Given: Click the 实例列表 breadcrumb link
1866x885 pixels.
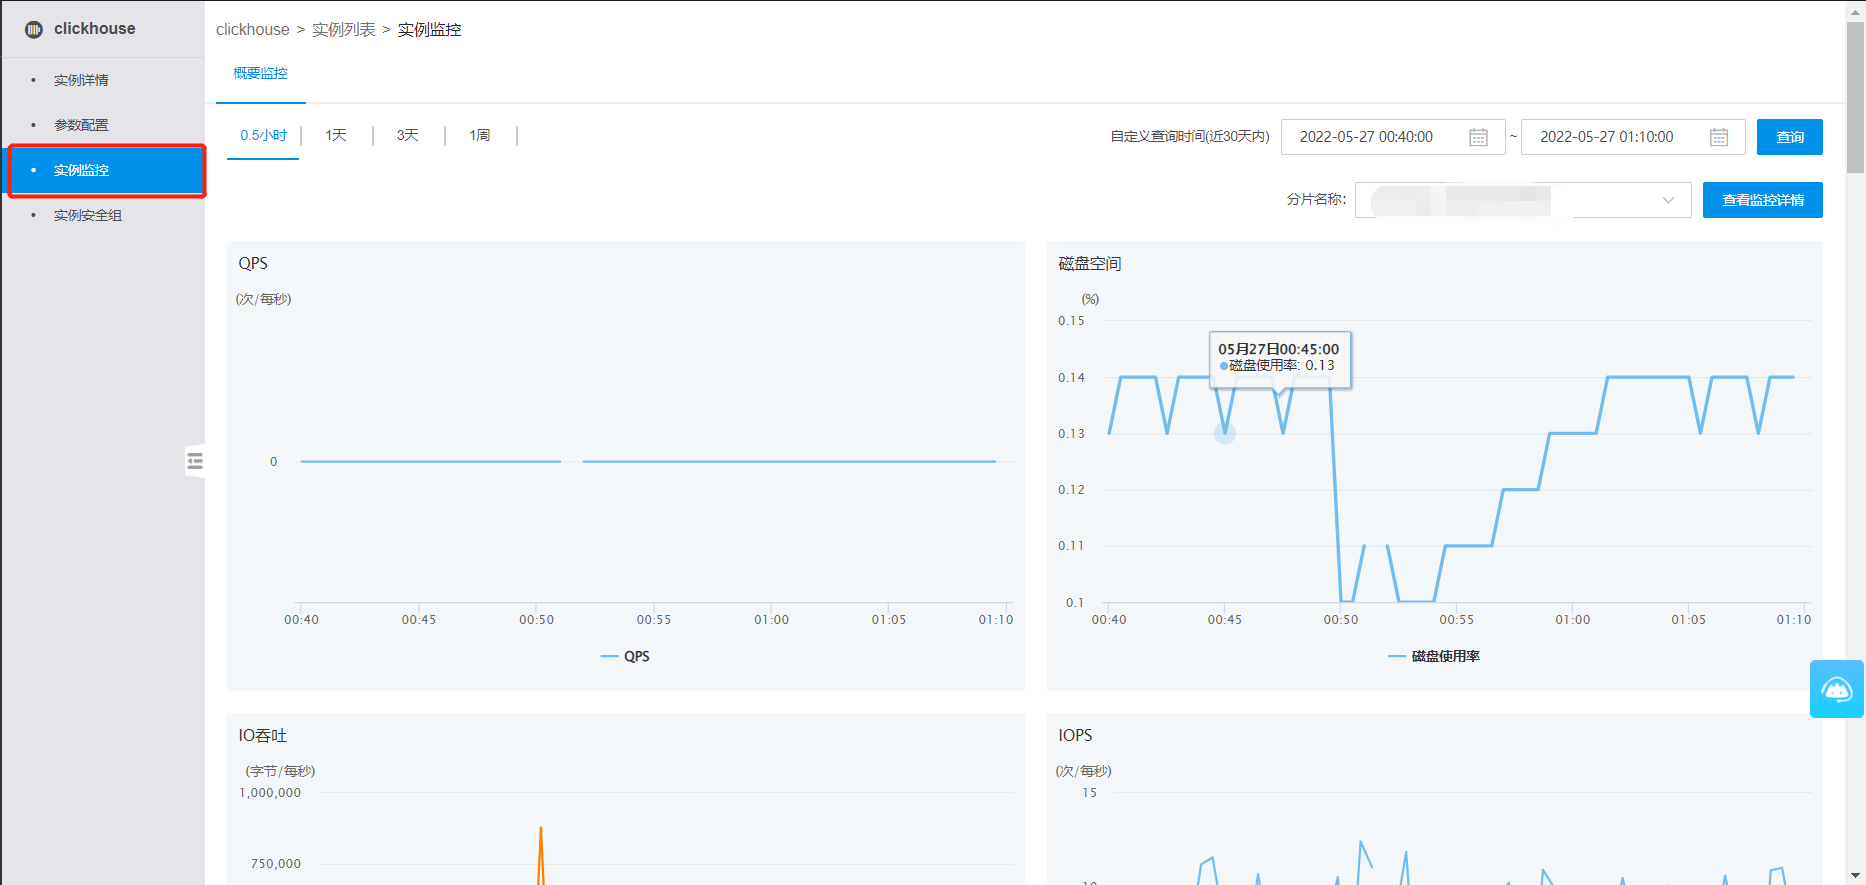Looking at the screenshot, I should point(343,30).
